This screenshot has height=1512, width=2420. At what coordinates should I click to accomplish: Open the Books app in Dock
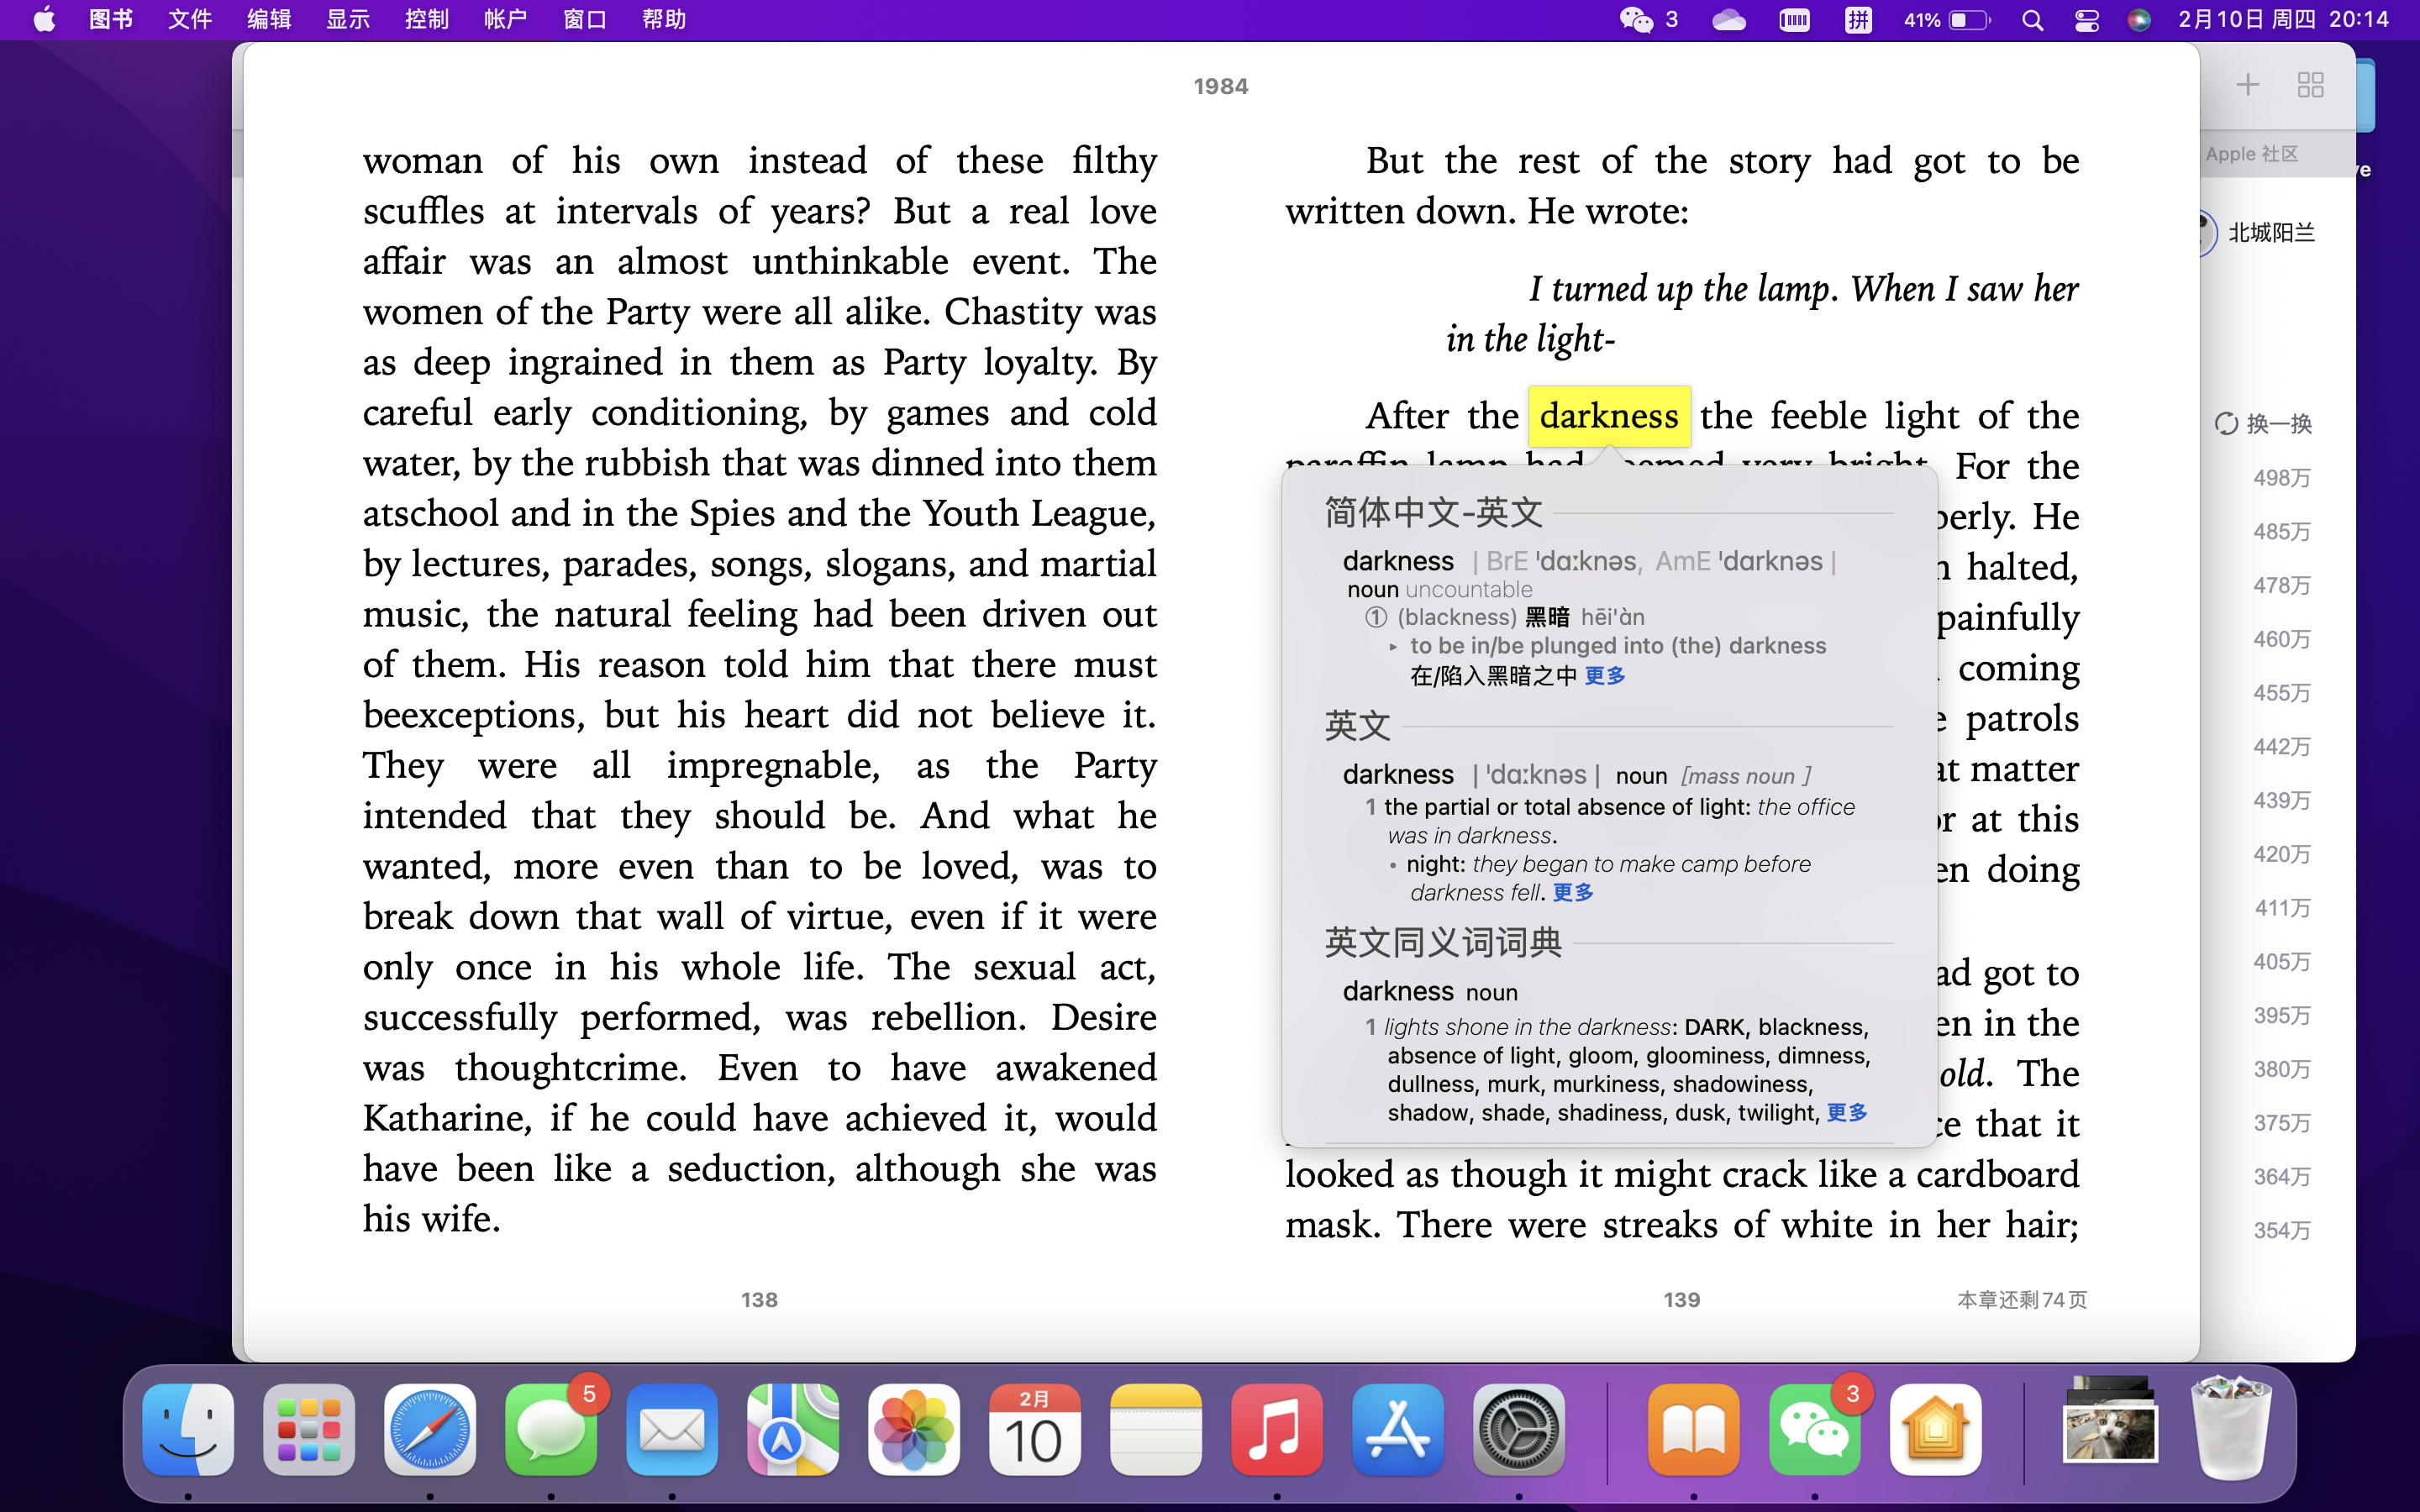coord(1693,1430)
